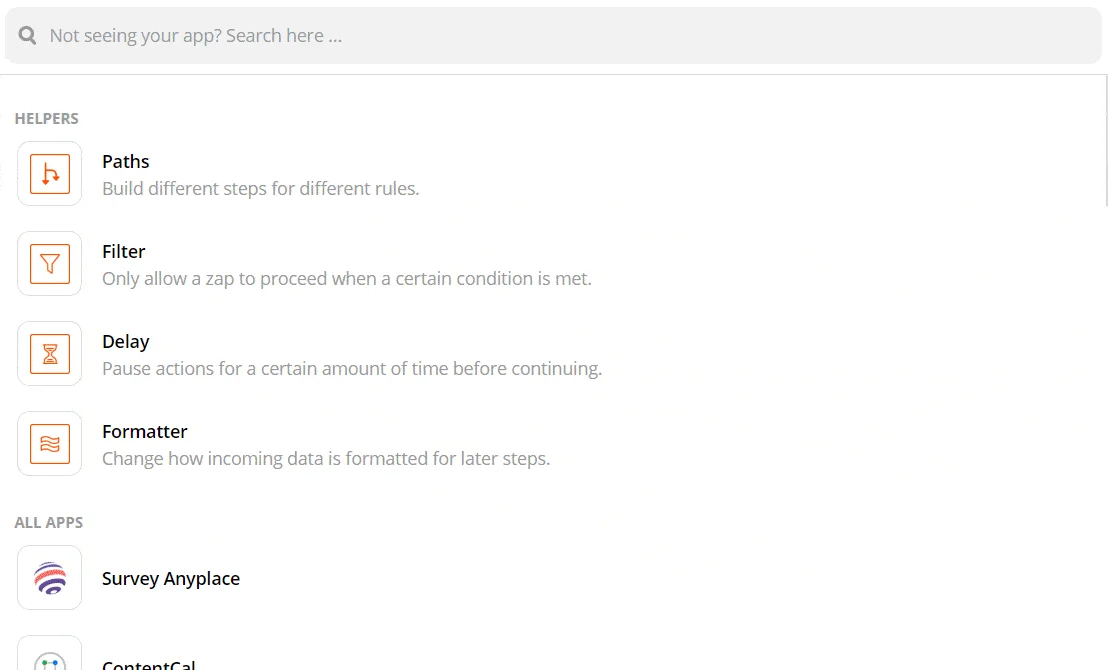Focus the app search input field
Image resolution: width=1108 pixels, height=670 pixels.
pyautogui.click(x=553, y=35)
